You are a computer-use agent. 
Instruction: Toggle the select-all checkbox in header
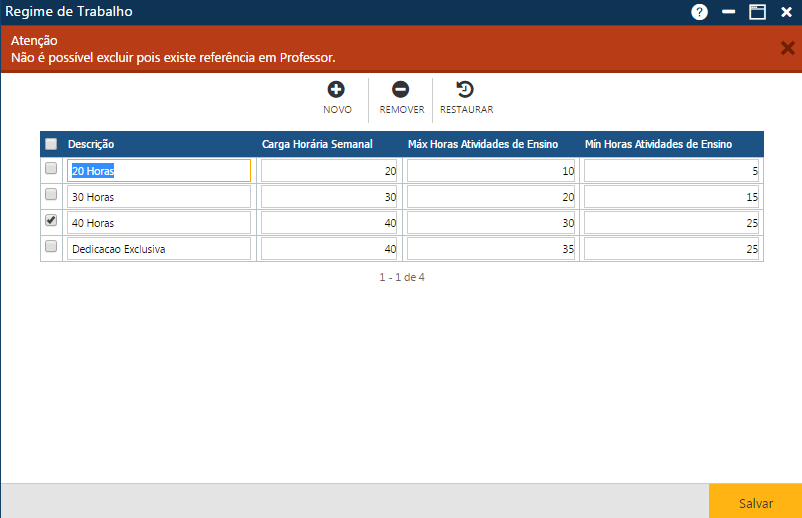(51, 144)
